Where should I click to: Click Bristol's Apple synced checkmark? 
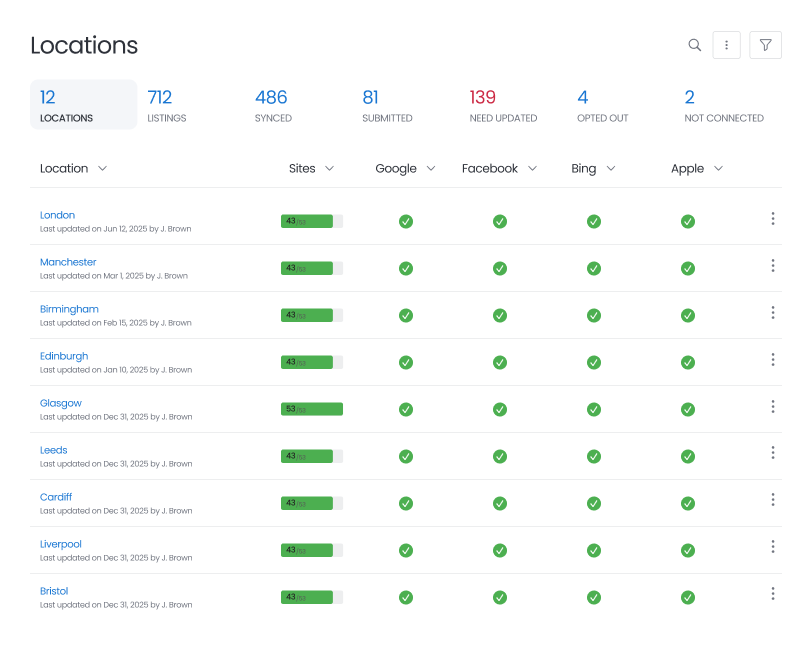[688, 598]
